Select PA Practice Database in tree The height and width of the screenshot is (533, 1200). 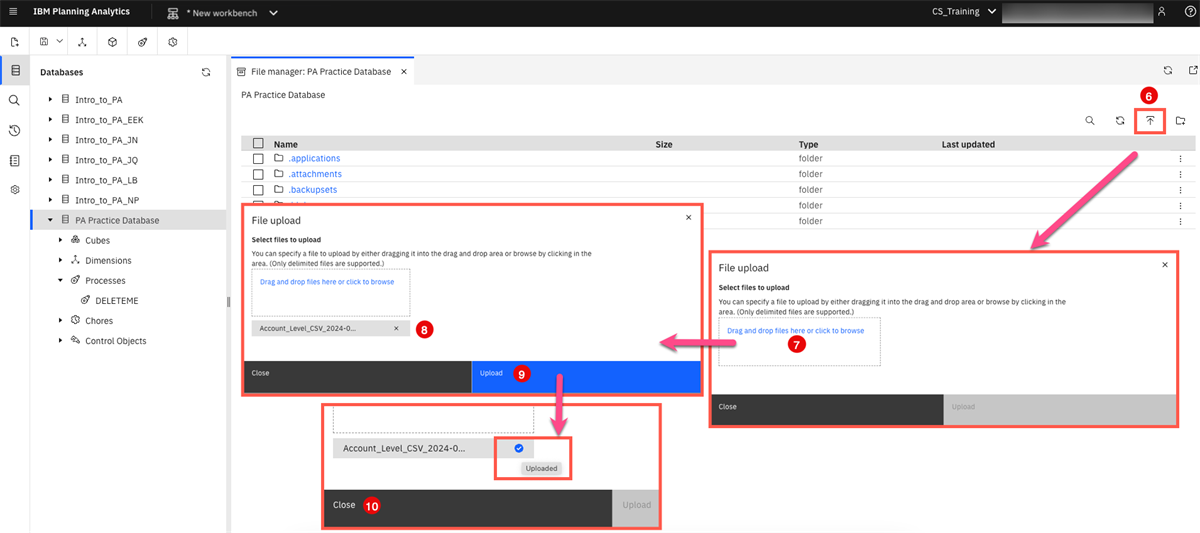(x=116, y=220)
